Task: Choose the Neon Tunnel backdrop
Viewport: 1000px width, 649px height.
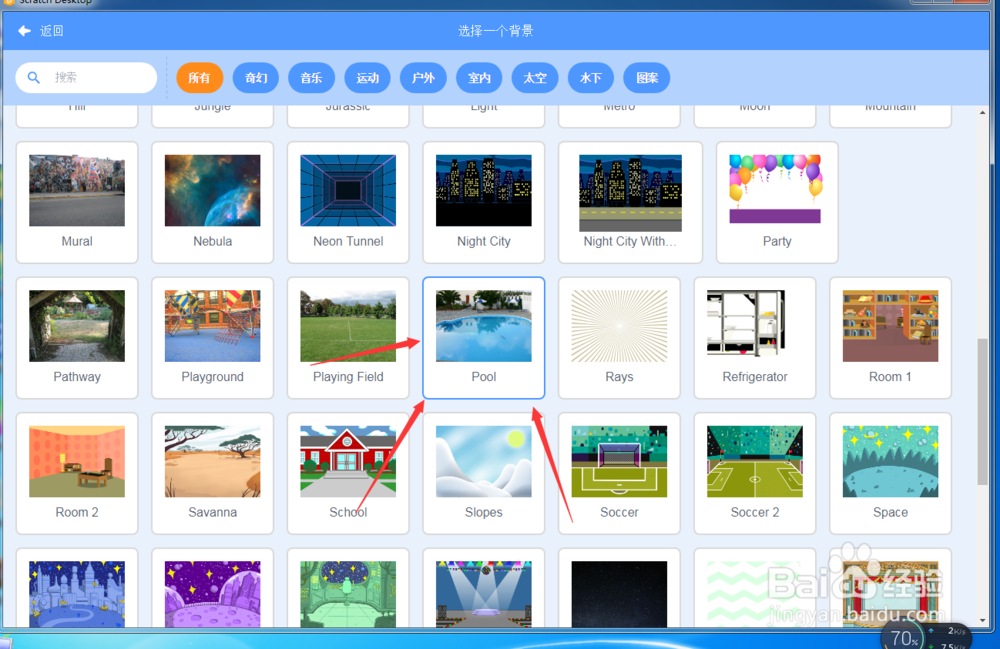Action: pyautogui.click(x=348, y=202)
